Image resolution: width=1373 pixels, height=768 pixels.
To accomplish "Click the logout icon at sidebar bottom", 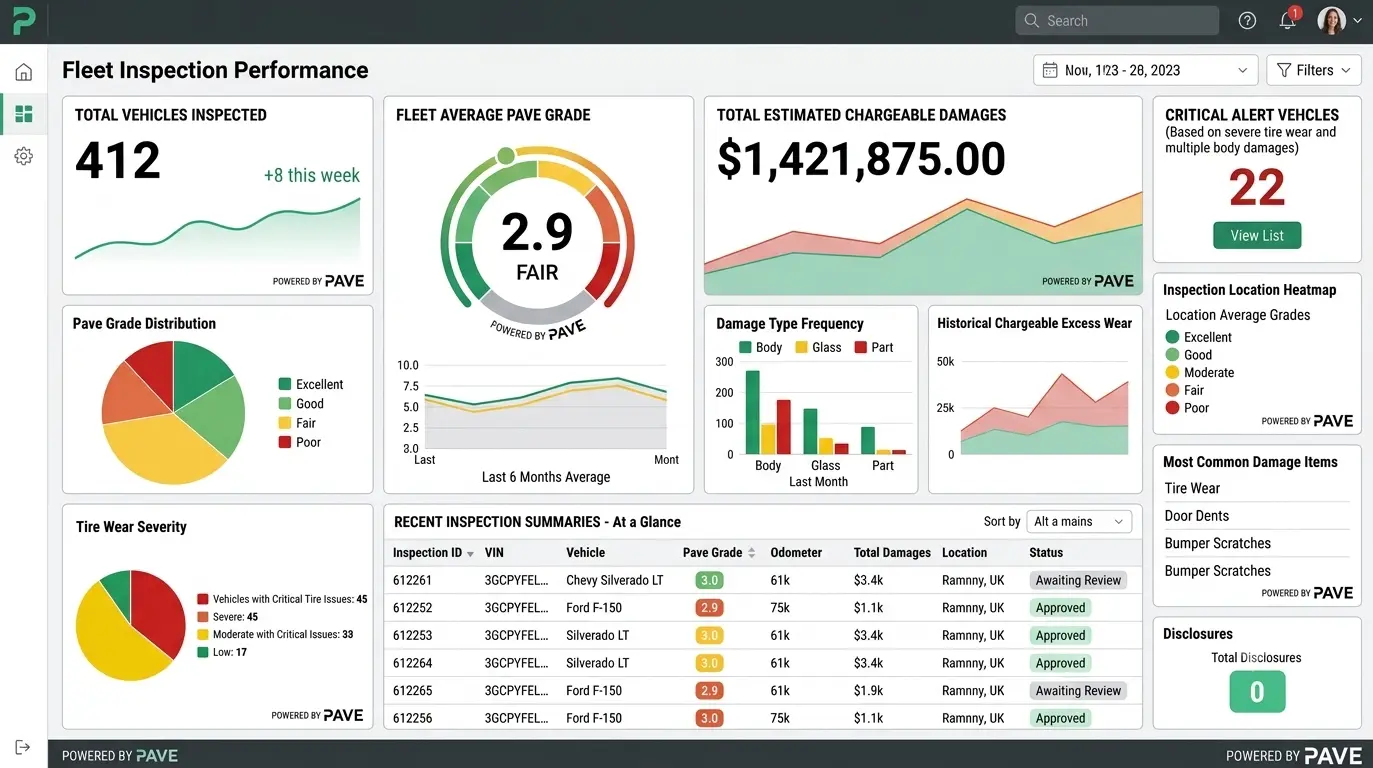I will [x=23, y=747].
